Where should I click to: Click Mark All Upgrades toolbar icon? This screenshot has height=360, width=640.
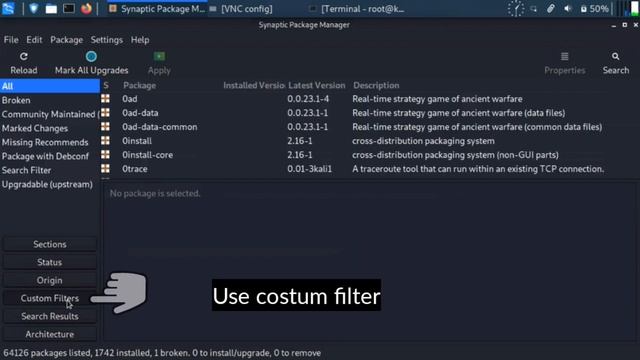tap(91, 56)
